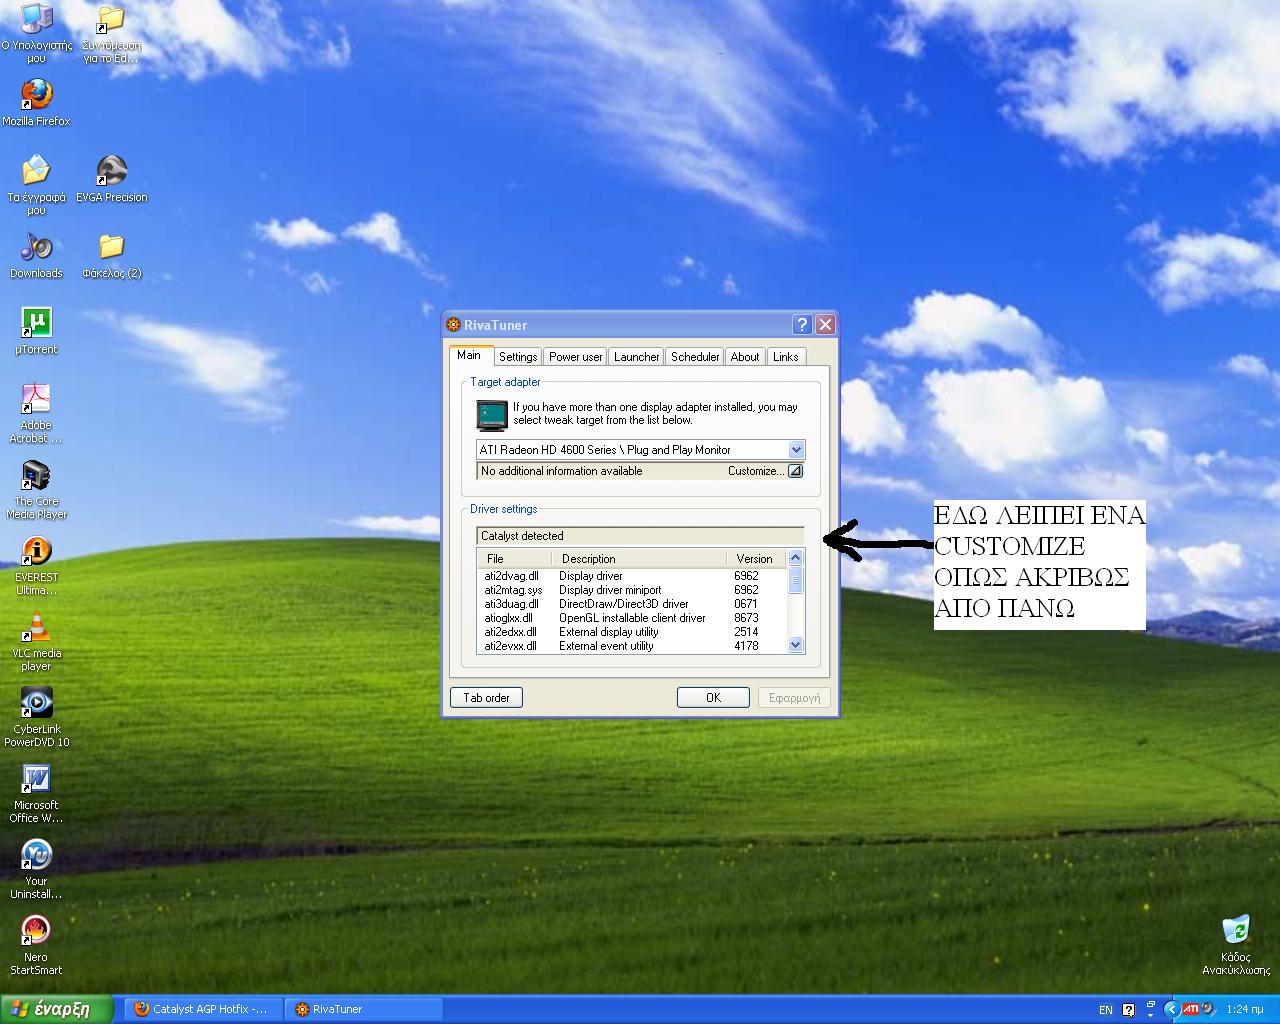Open the Adobe Acrobat desktop shortcut

point(36,413)
